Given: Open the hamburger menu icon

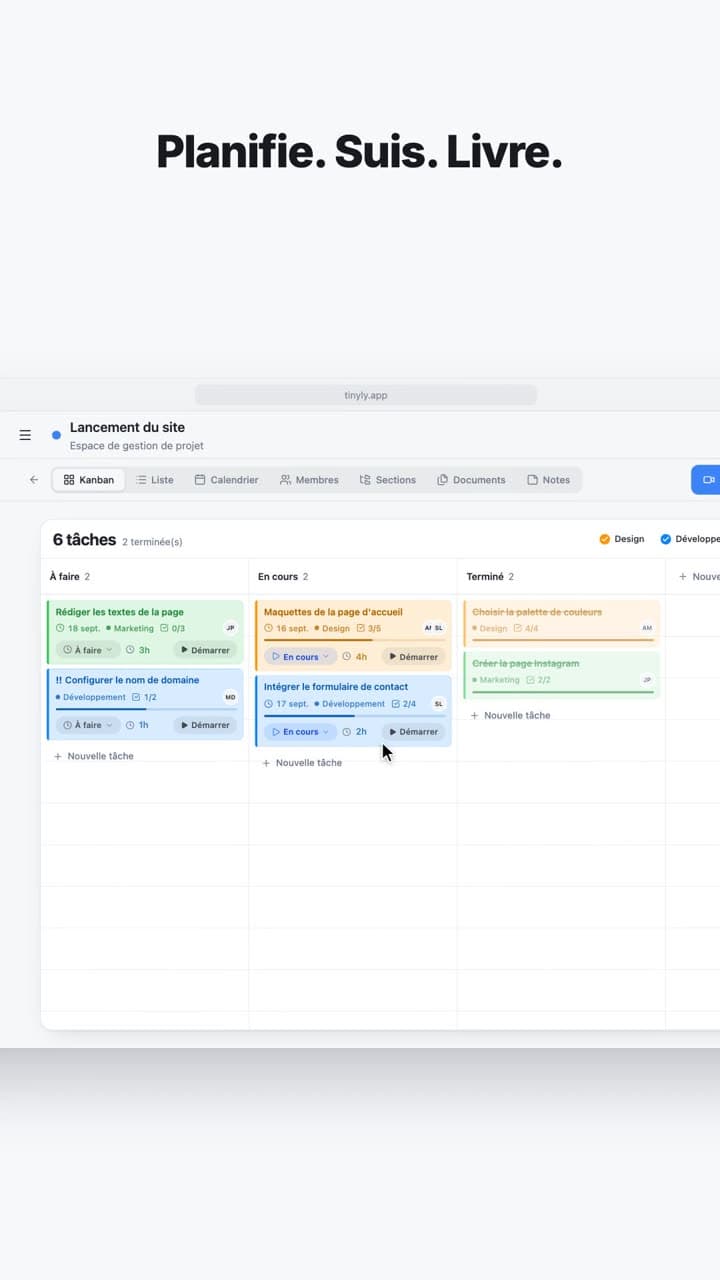Looking at the screenshot, I should click(x=25, y=435).
